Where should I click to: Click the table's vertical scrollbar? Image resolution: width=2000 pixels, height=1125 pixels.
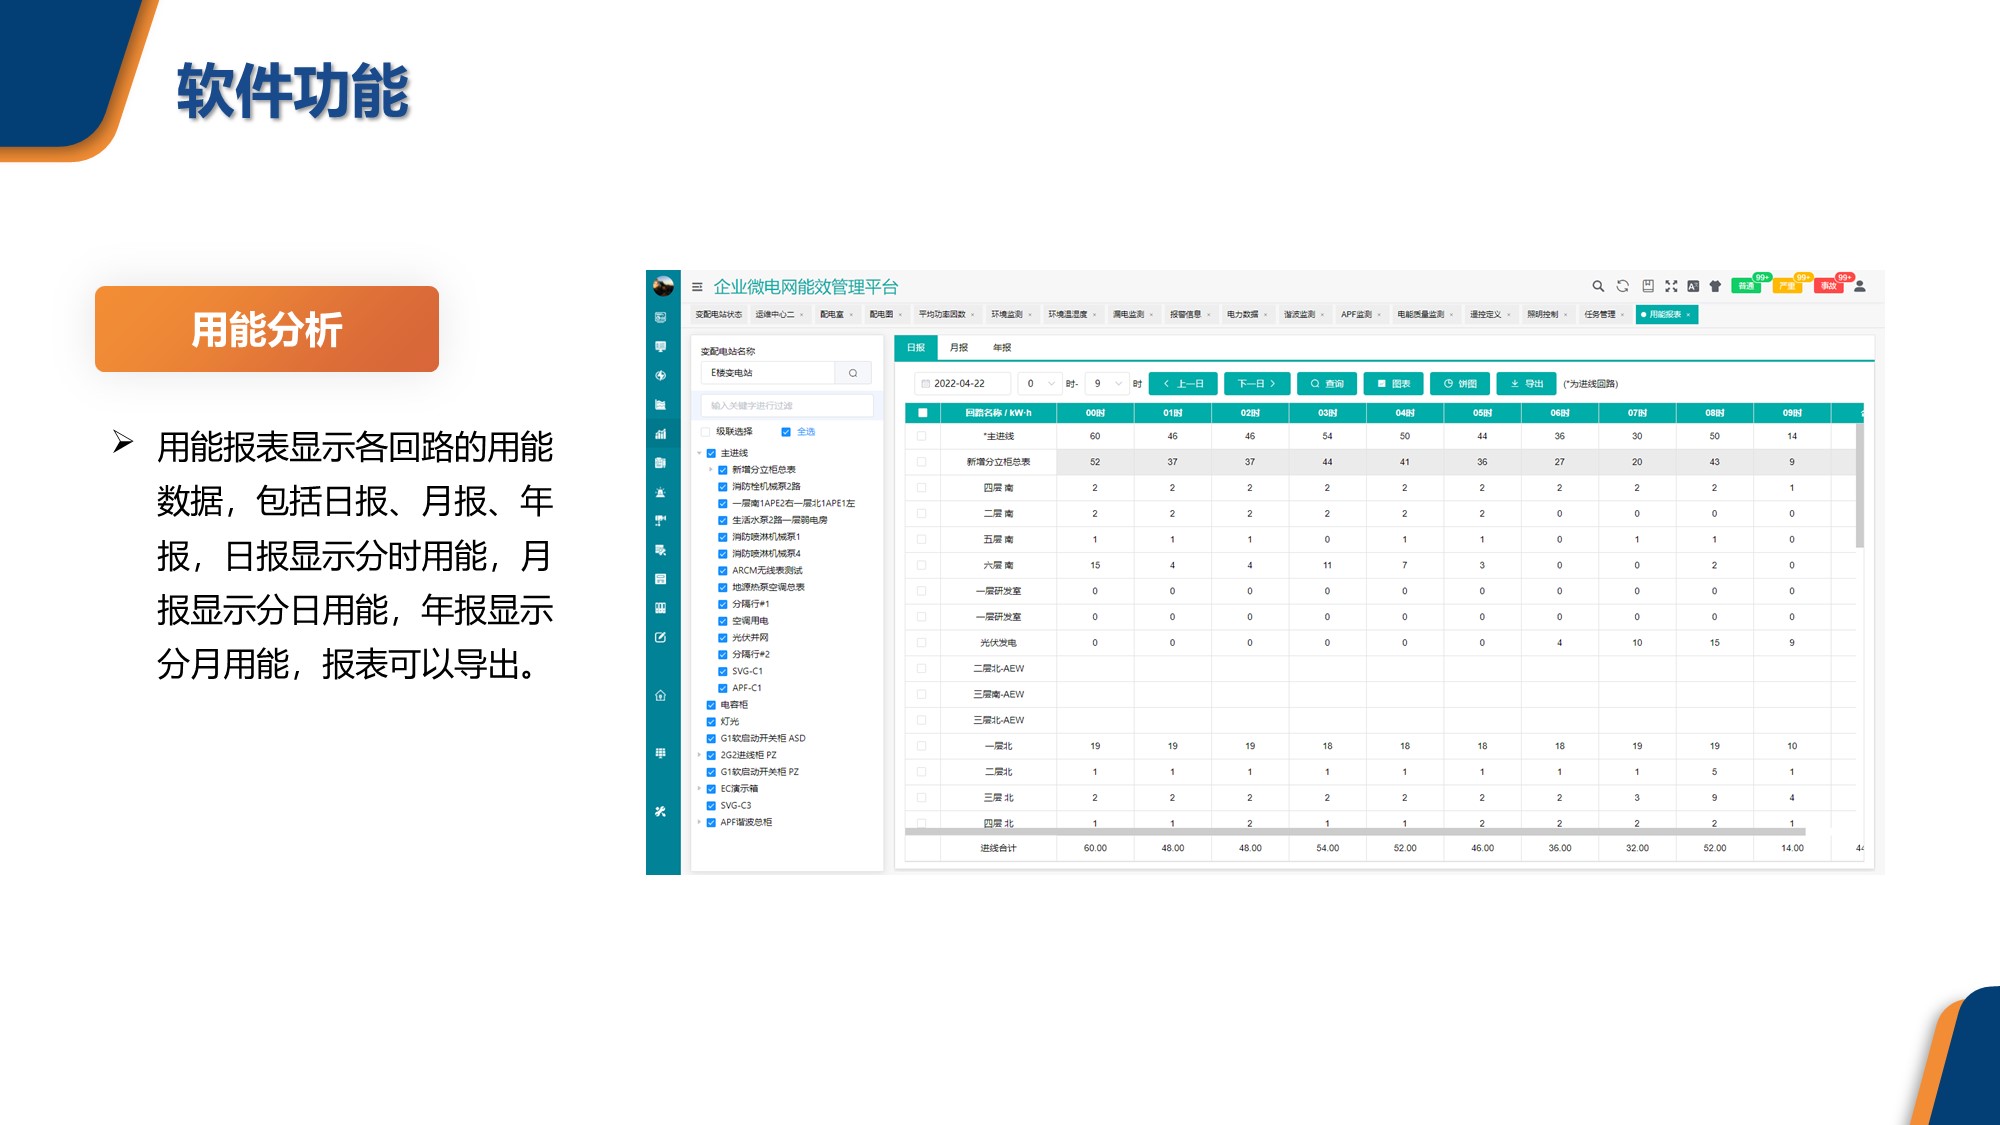click(x=1859, y=486)
